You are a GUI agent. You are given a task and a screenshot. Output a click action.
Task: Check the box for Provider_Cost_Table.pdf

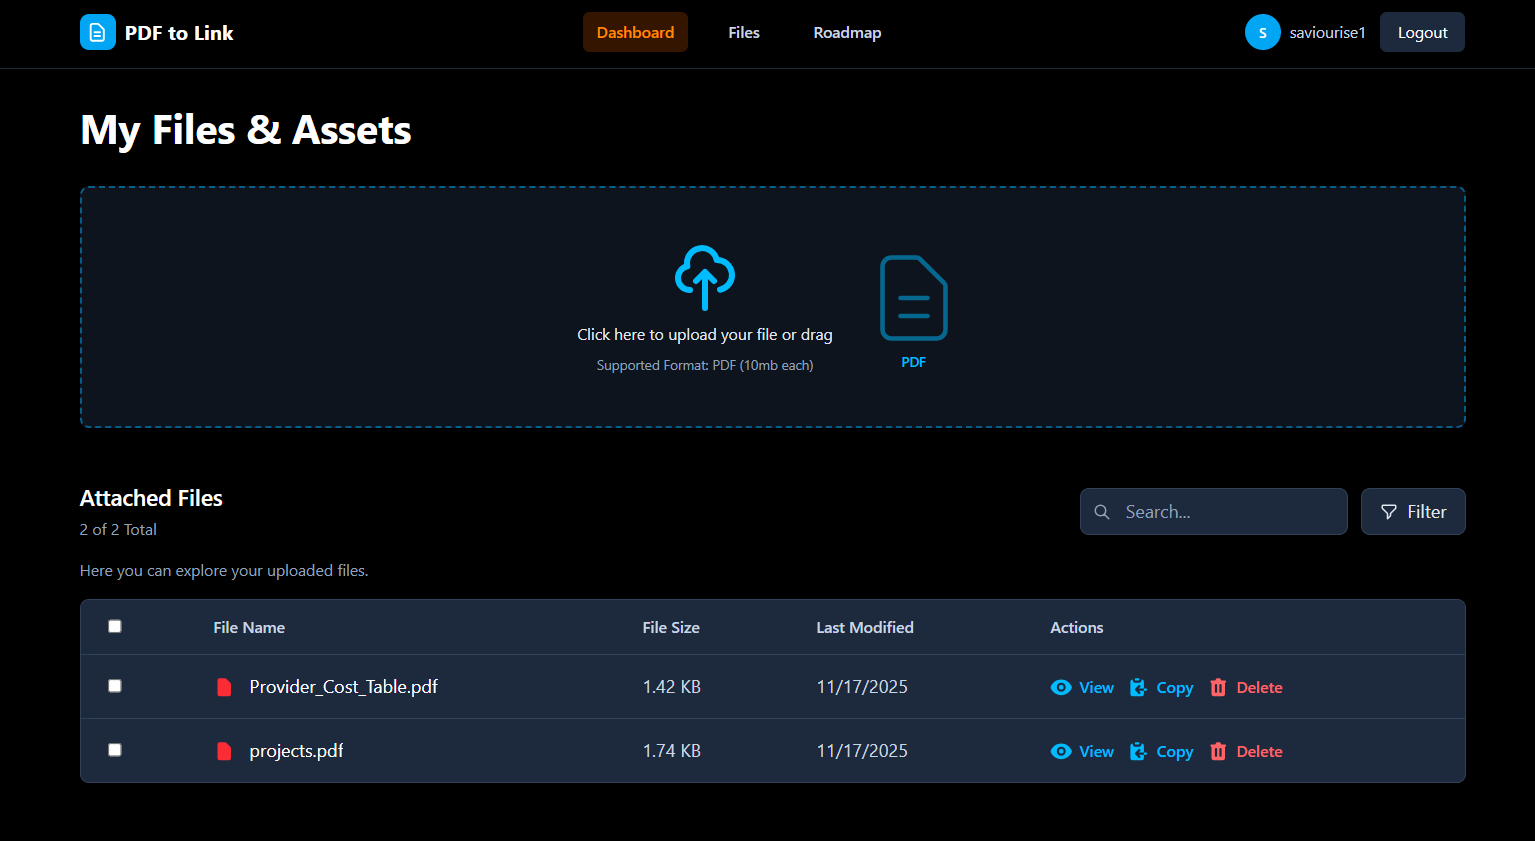(115, 686)
